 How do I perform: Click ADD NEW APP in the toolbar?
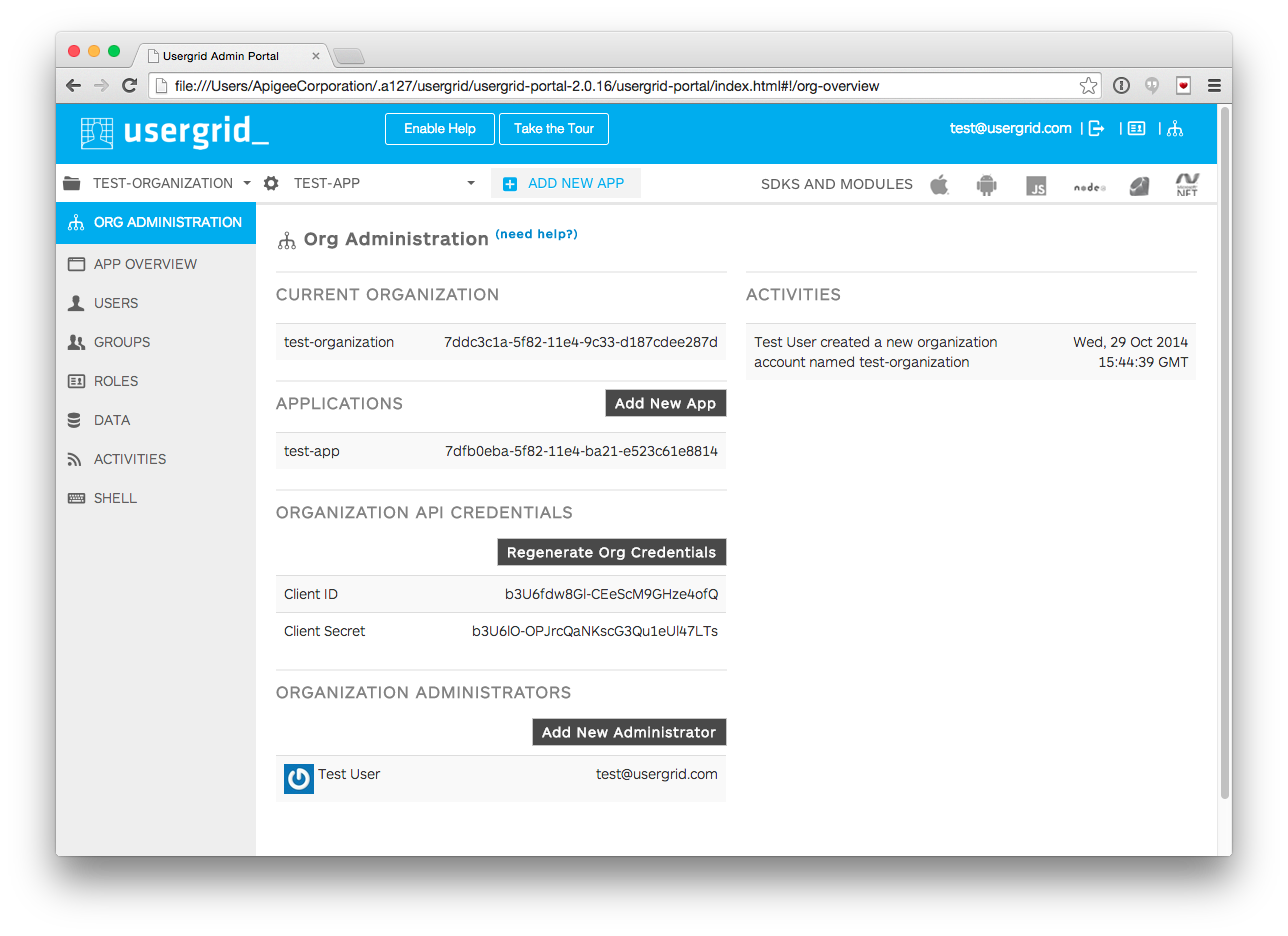(x=565, y=183)
